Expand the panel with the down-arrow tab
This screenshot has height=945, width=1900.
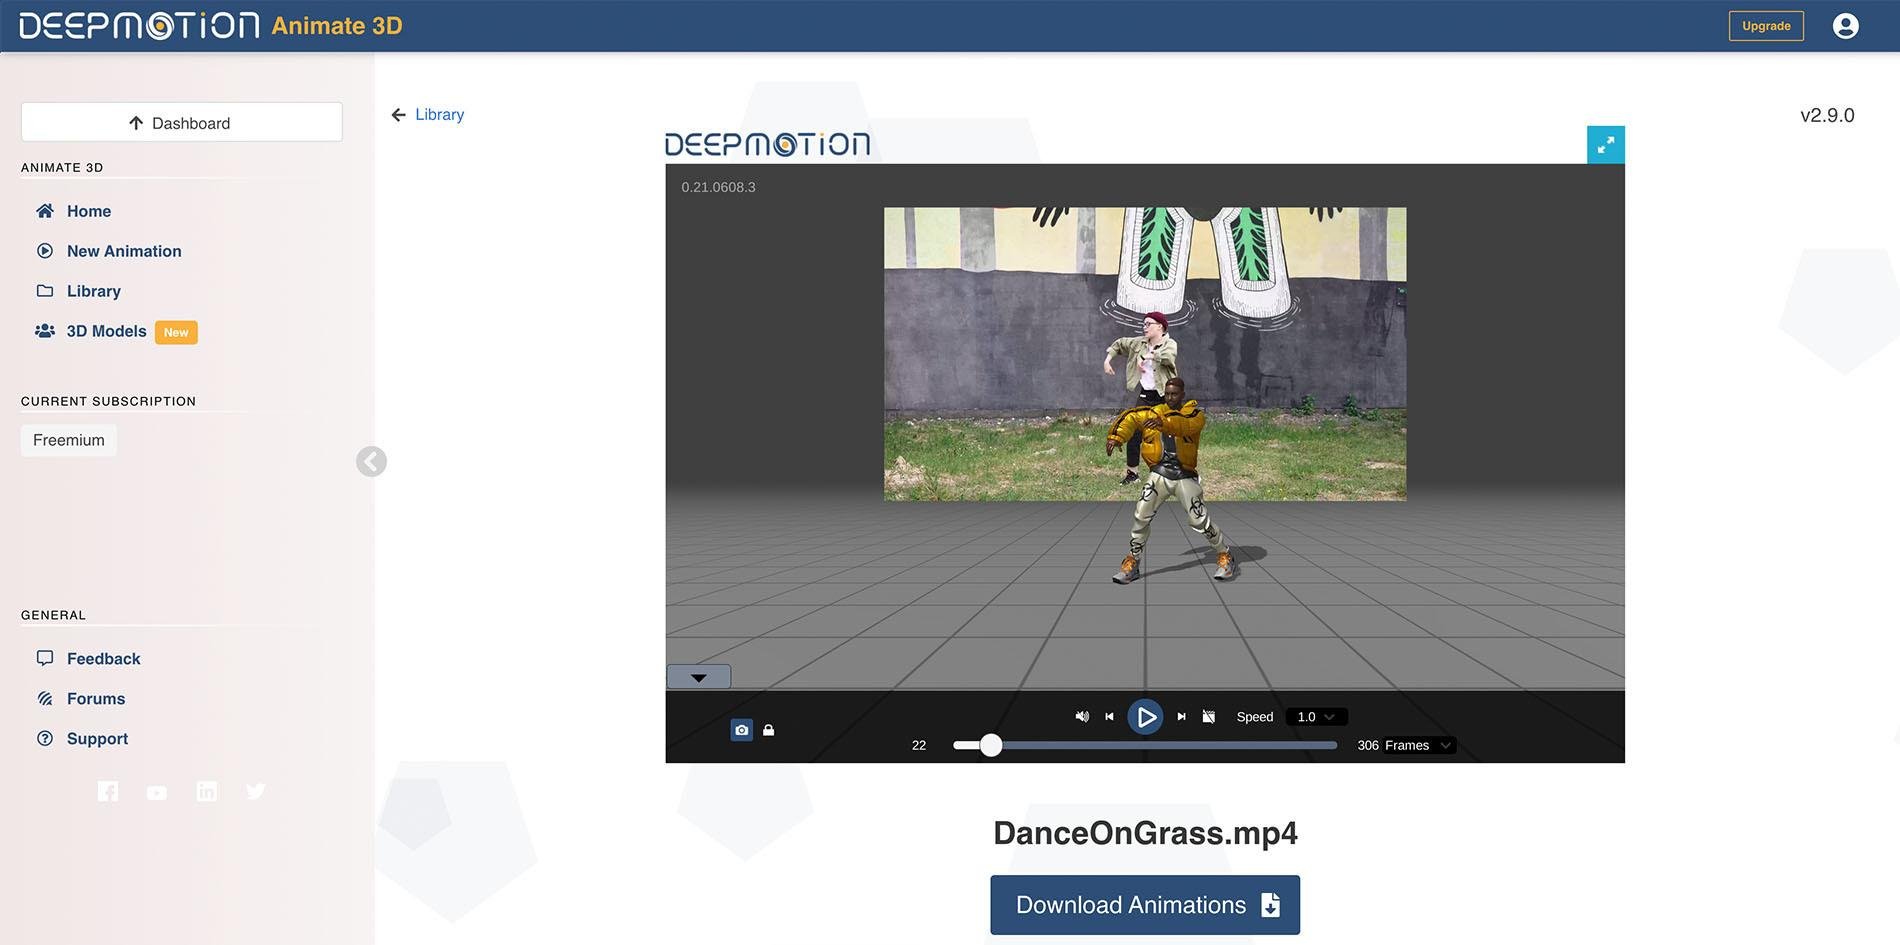tap(699, 677)
